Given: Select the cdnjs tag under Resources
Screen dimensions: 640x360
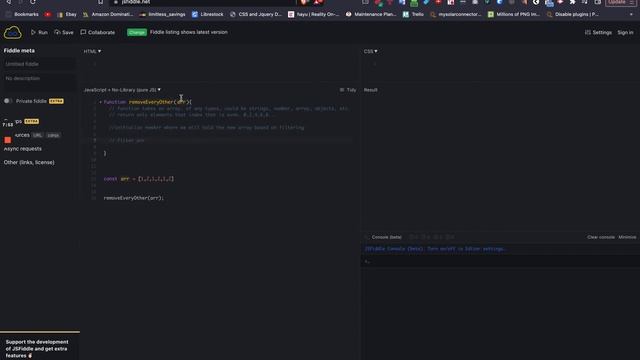Looking at the screenshot, I should pyautogui.click(x=53, y=135).
